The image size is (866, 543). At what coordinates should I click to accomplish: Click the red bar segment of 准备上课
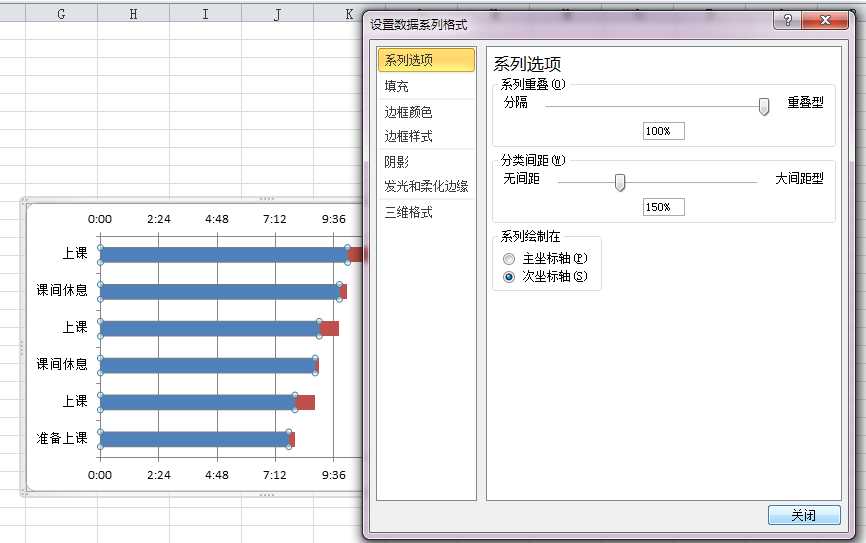click(x=292, y=440)
